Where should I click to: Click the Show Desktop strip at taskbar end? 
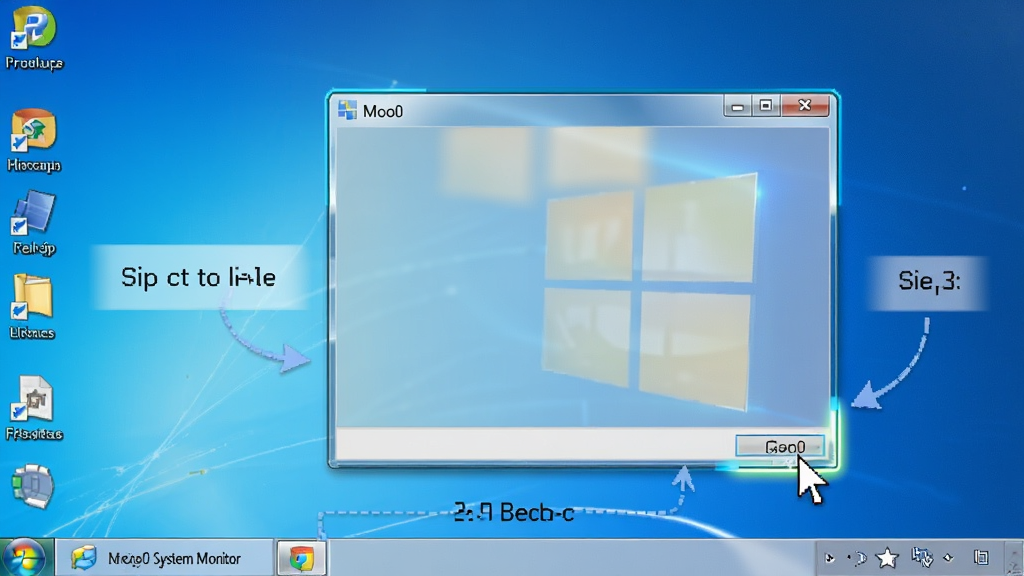pos(1014,558)
